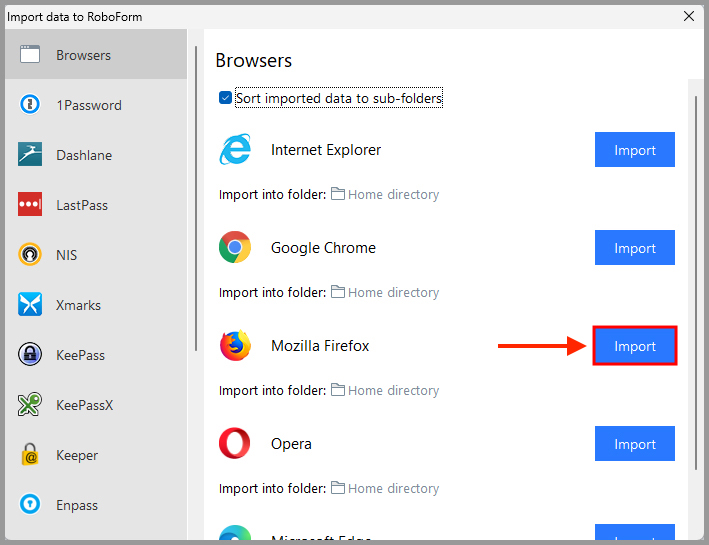Image resolution: width=709 pixels, height=545 pixels.
Task: Click the LastPass red icon
Action: (x=30, y=205)
